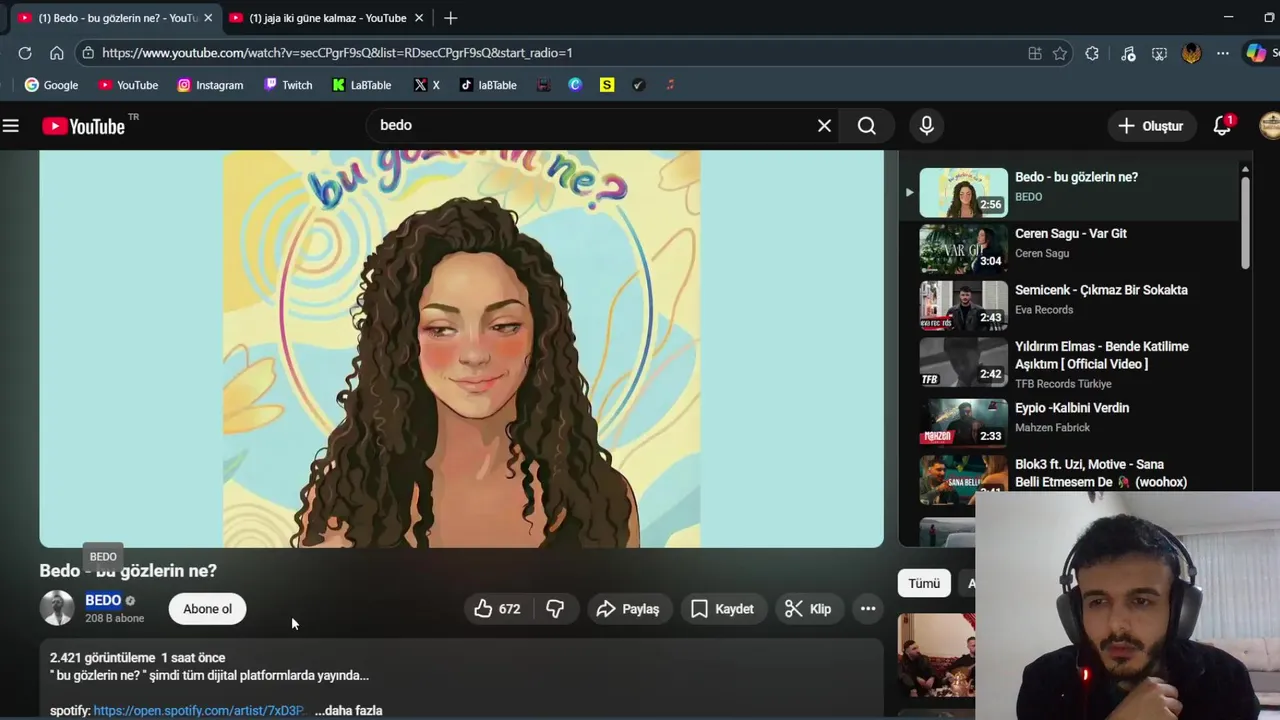Click the video title Bedo - bu gözlerin ne?
This screenshot has width=1280, height=720.
[128, 571]
